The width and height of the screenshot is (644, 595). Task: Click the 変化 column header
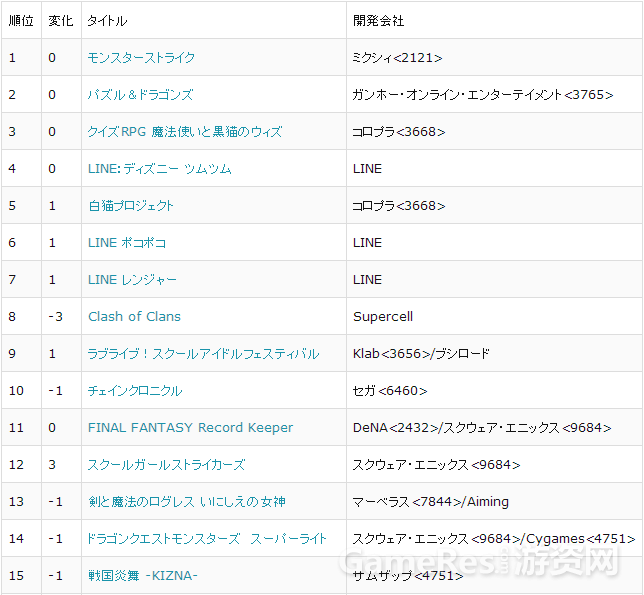[x=61, y=21]
